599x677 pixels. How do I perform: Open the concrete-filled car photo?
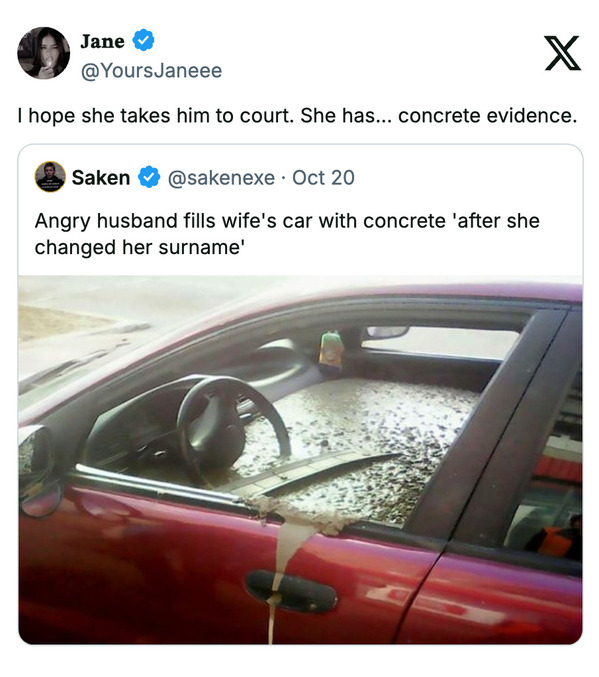[300, 460]
